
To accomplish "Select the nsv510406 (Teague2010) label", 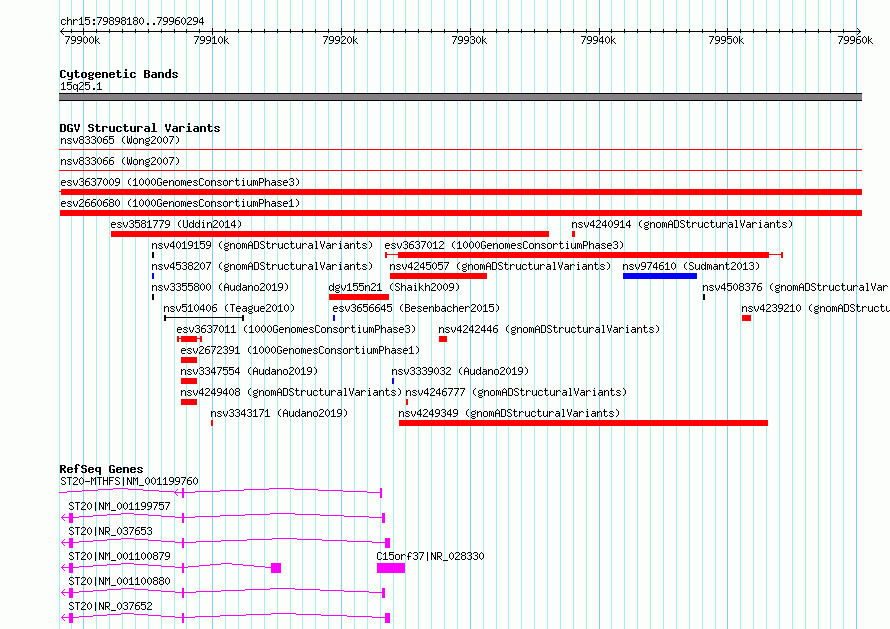I will (229, 308).
